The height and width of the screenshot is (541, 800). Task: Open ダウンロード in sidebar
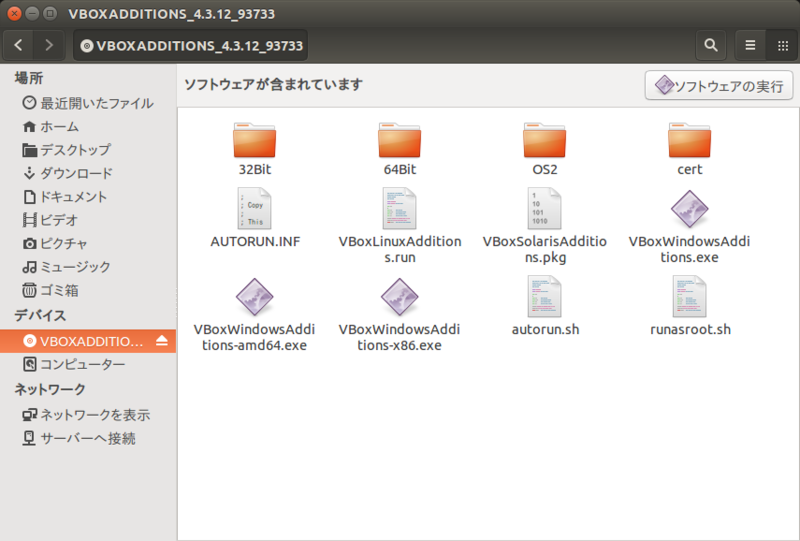click(x=88, y=174)
